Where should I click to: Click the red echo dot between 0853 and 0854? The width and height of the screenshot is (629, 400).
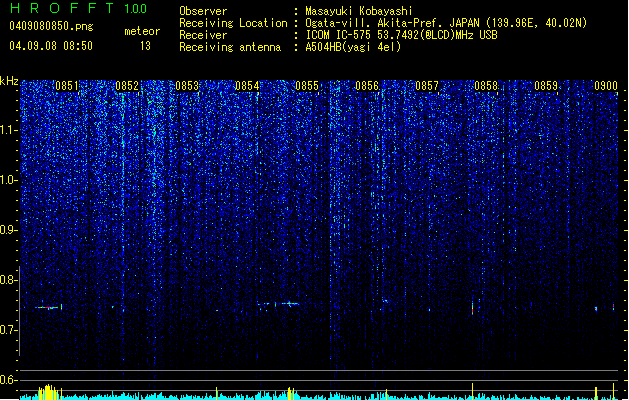click(x=217, y=310)
